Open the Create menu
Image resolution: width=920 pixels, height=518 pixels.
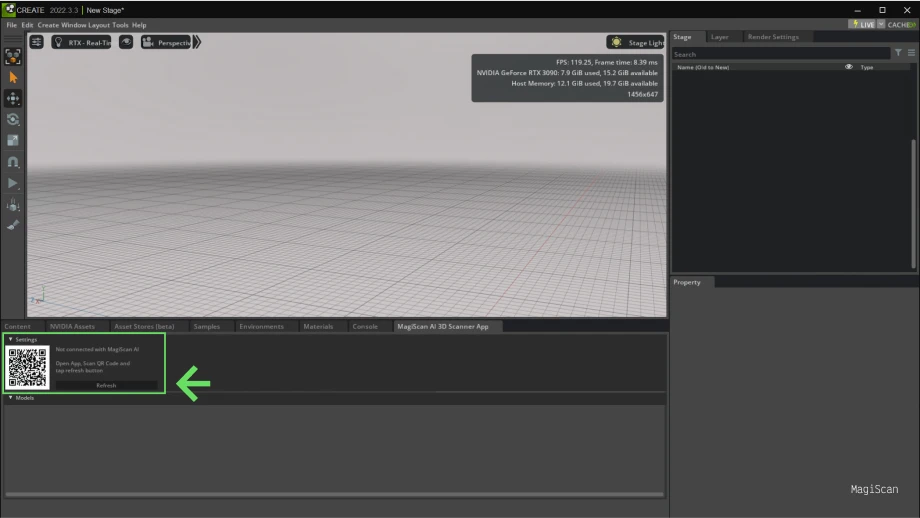(48, 25)
